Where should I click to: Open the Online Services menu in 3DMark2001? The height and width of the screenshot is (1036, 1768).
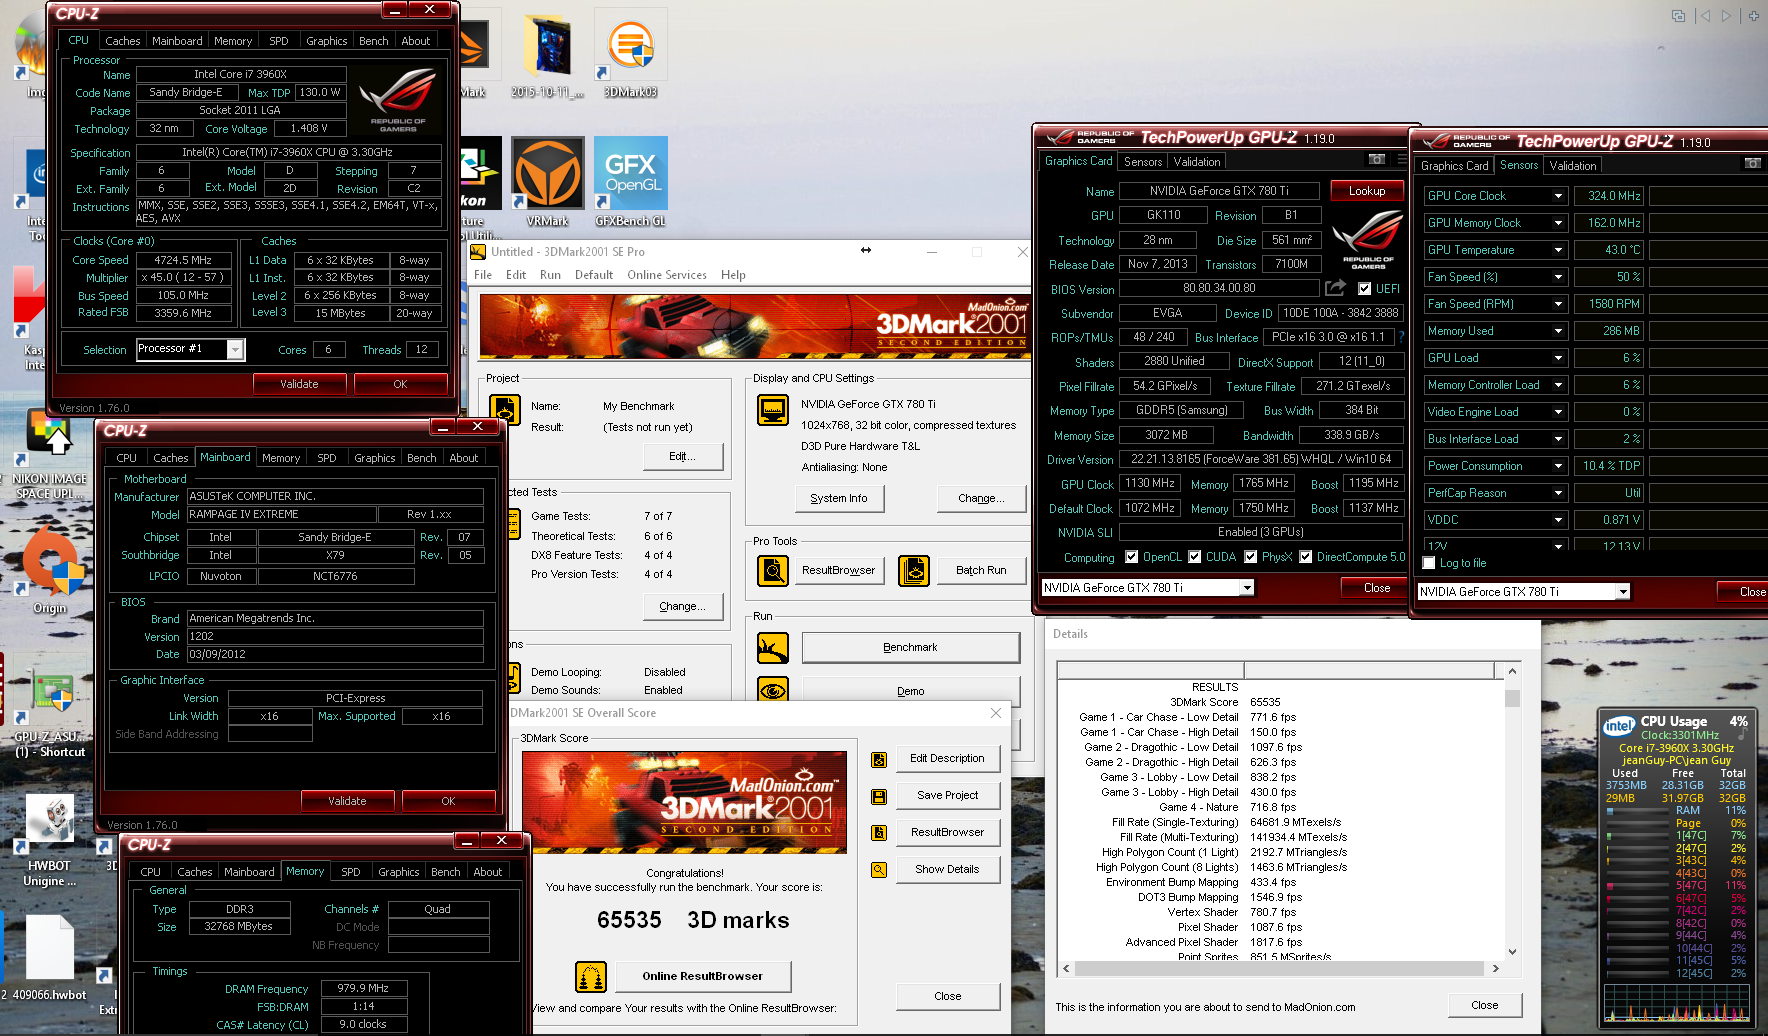667,275
